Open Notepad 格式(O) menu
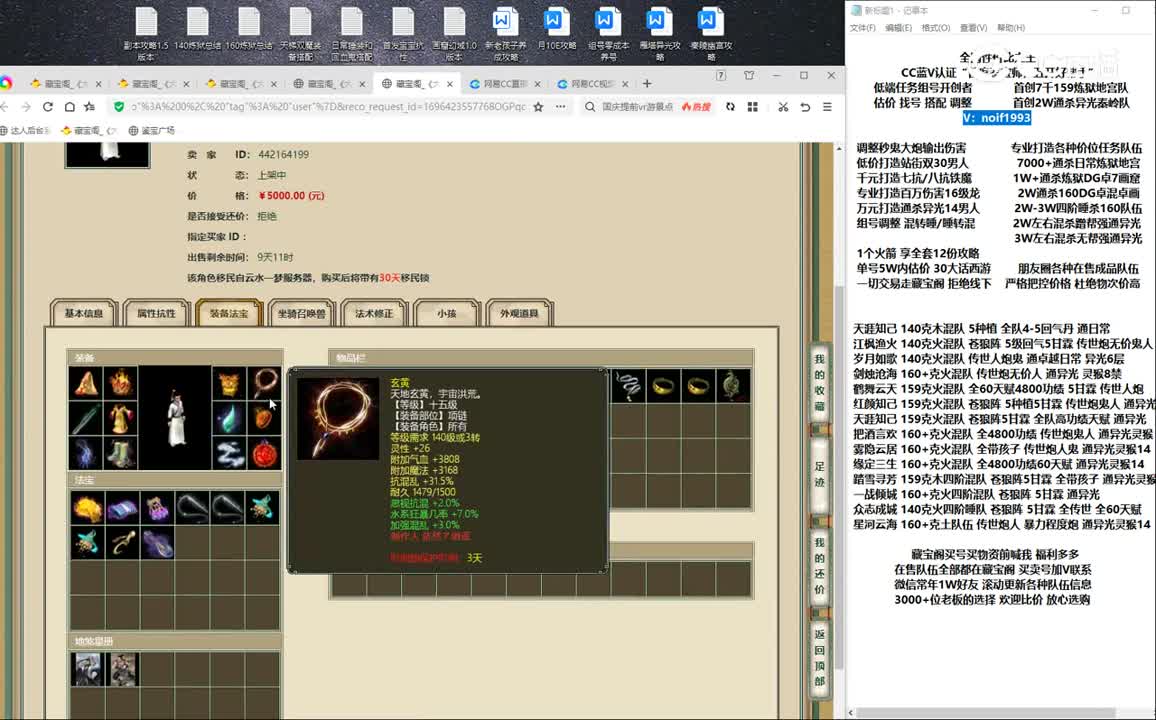Viewport: 1156px width, 720px height. (936, 28)
